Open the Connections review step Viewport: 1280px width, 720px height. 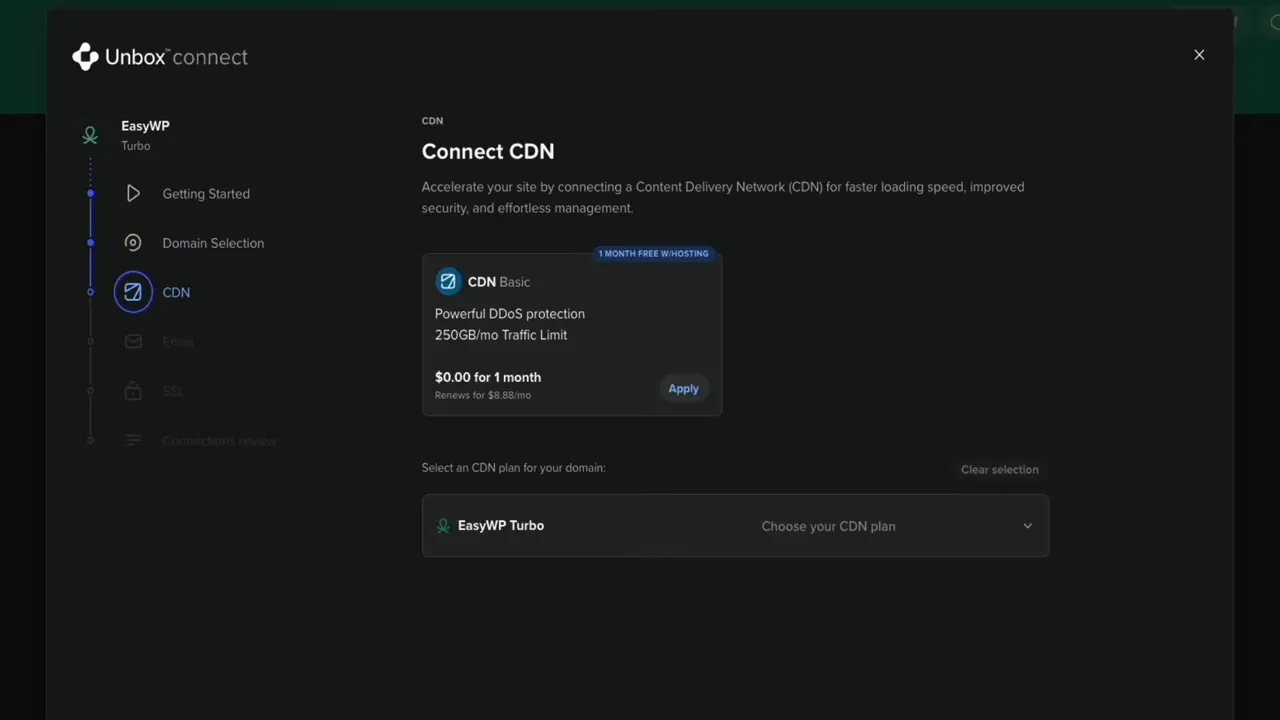(x=219, y=441)
